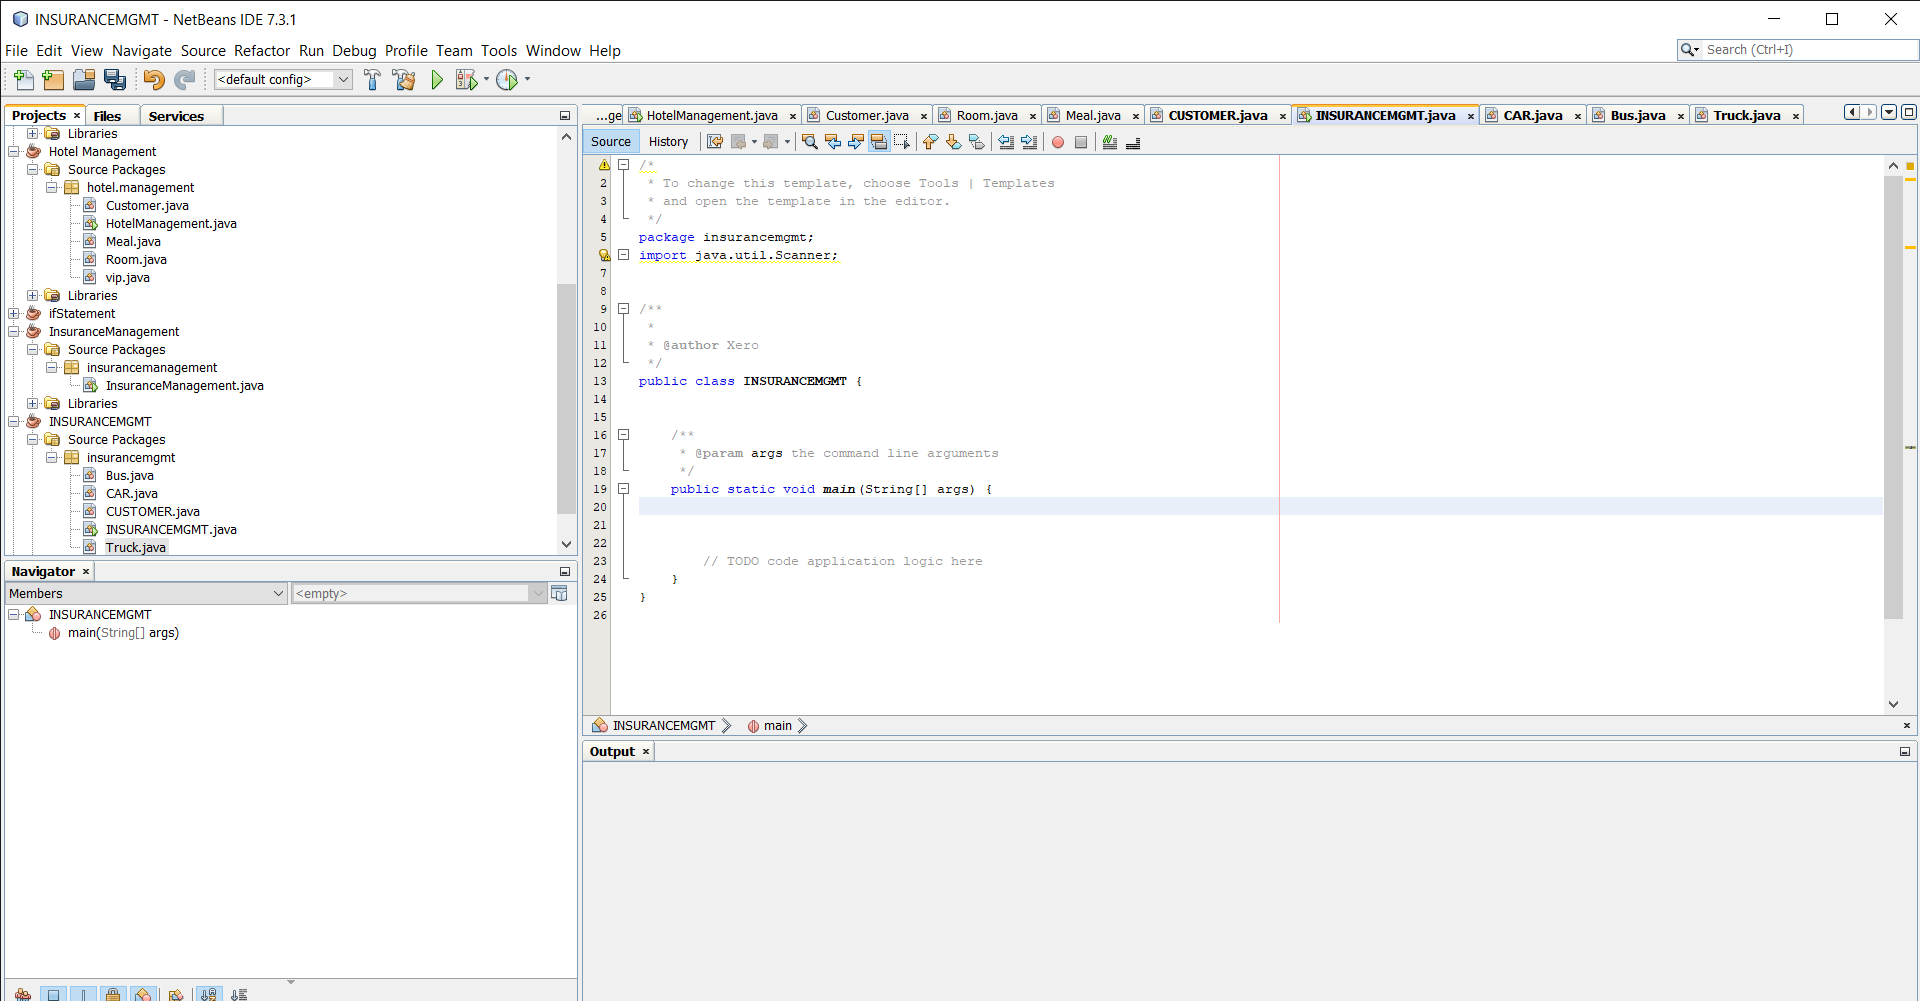Toggle a bookmark on the current line
Screen dimensions: 1920x1001
point(975,142)
